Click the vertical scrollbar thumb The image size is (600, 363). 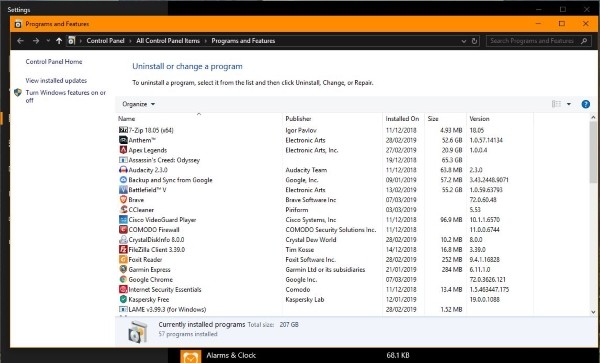click(593, 152)
